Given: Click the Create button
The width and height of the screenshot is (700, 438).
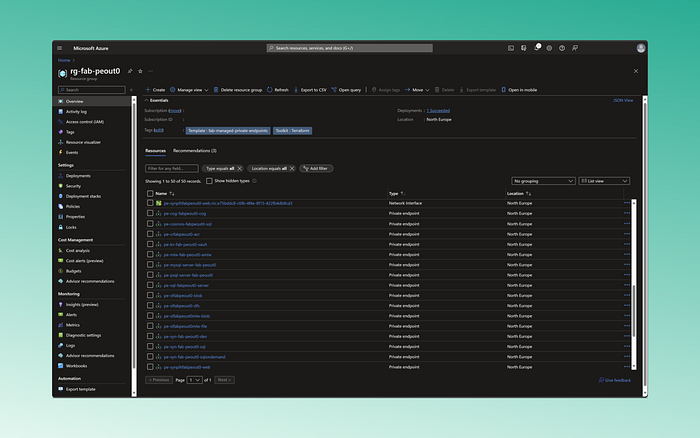Looking at the screenshot, I should [155, 90].
